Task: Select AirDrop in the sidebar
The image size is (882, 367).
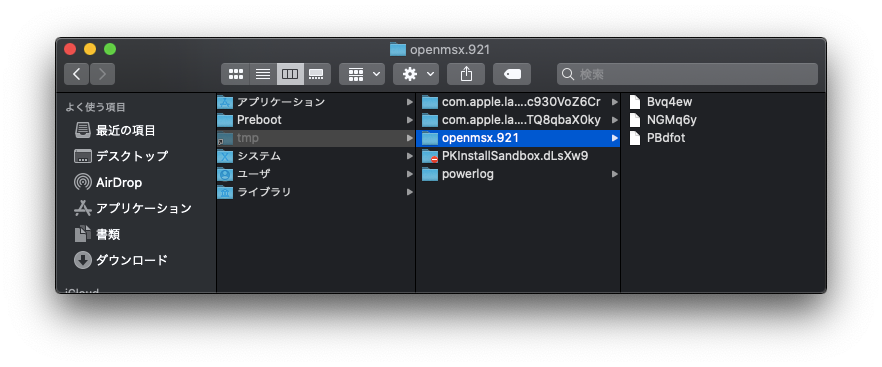Action: [x=119, y=182]
